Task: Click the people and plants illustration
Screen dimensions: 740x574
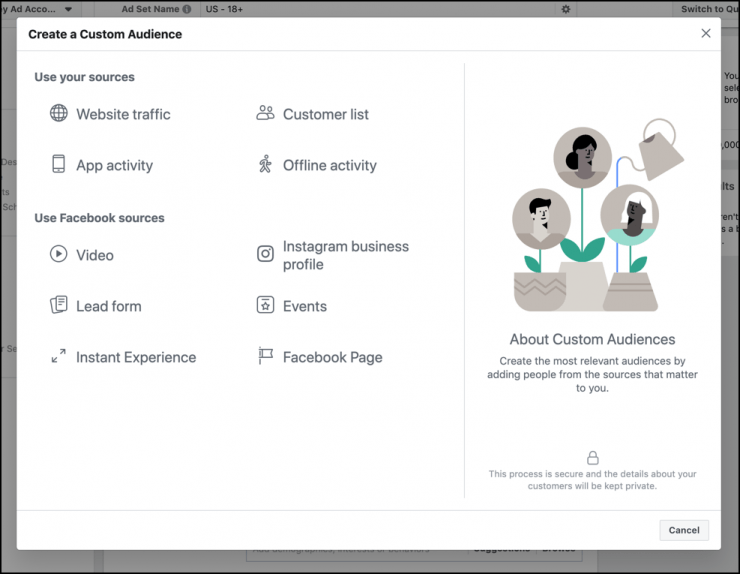Action: 596,215
